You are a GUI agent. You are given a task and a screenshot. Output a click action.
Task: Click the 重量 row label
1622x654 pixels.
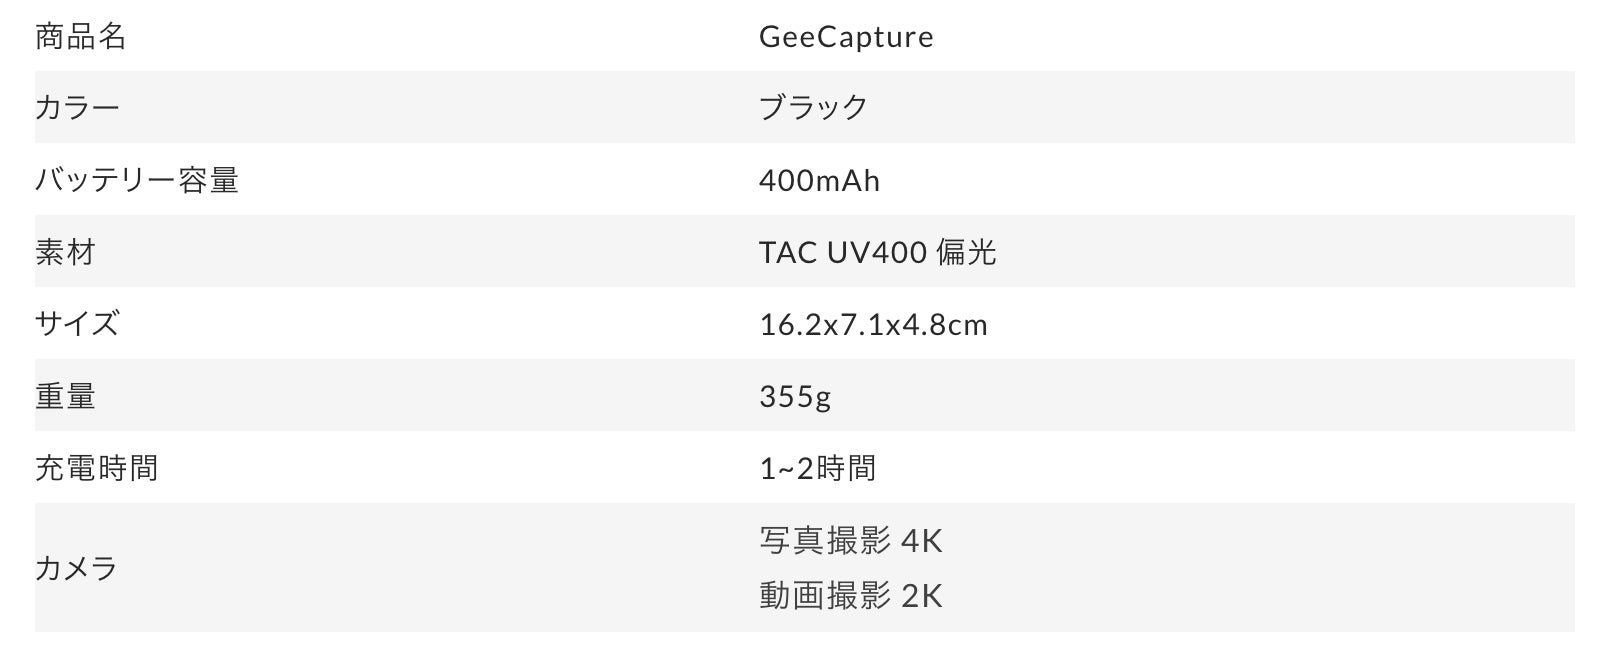pyautogui.click(x=65, y=396)
